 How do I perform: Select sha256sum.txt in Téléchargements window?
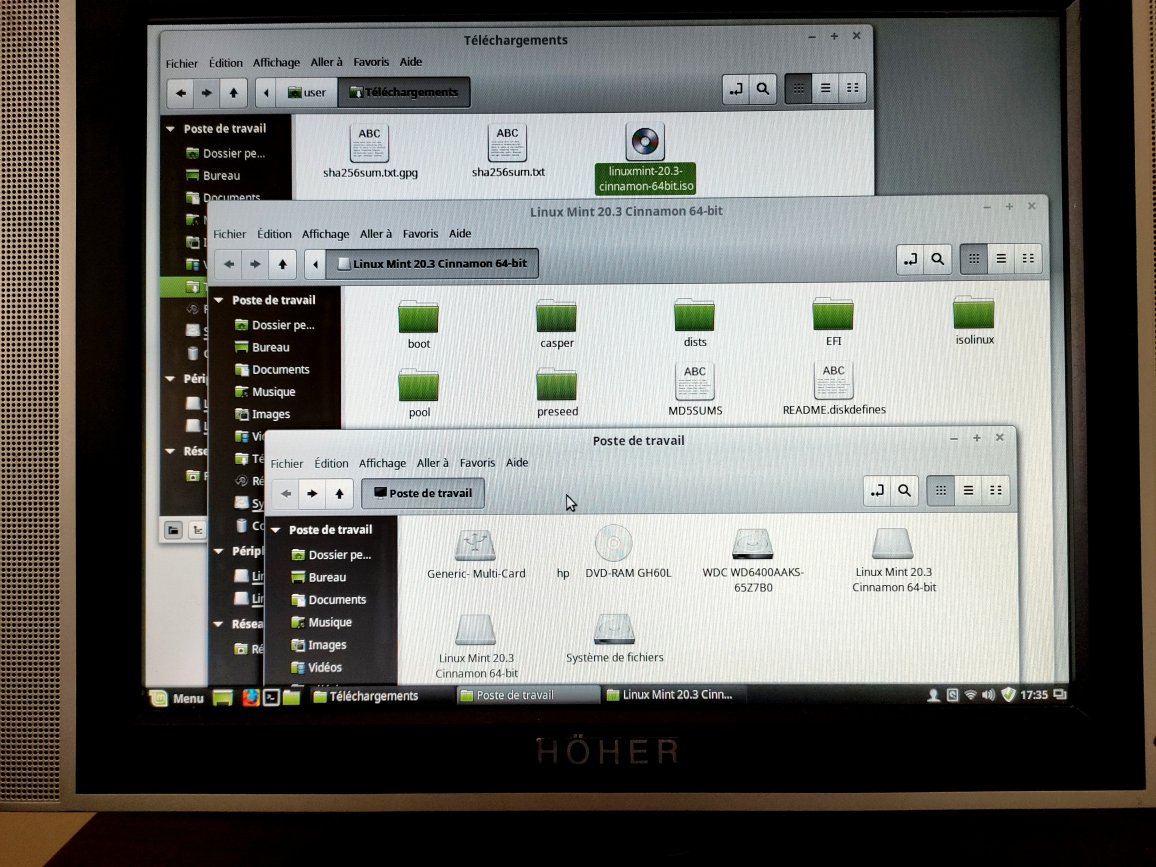(508, 151)
